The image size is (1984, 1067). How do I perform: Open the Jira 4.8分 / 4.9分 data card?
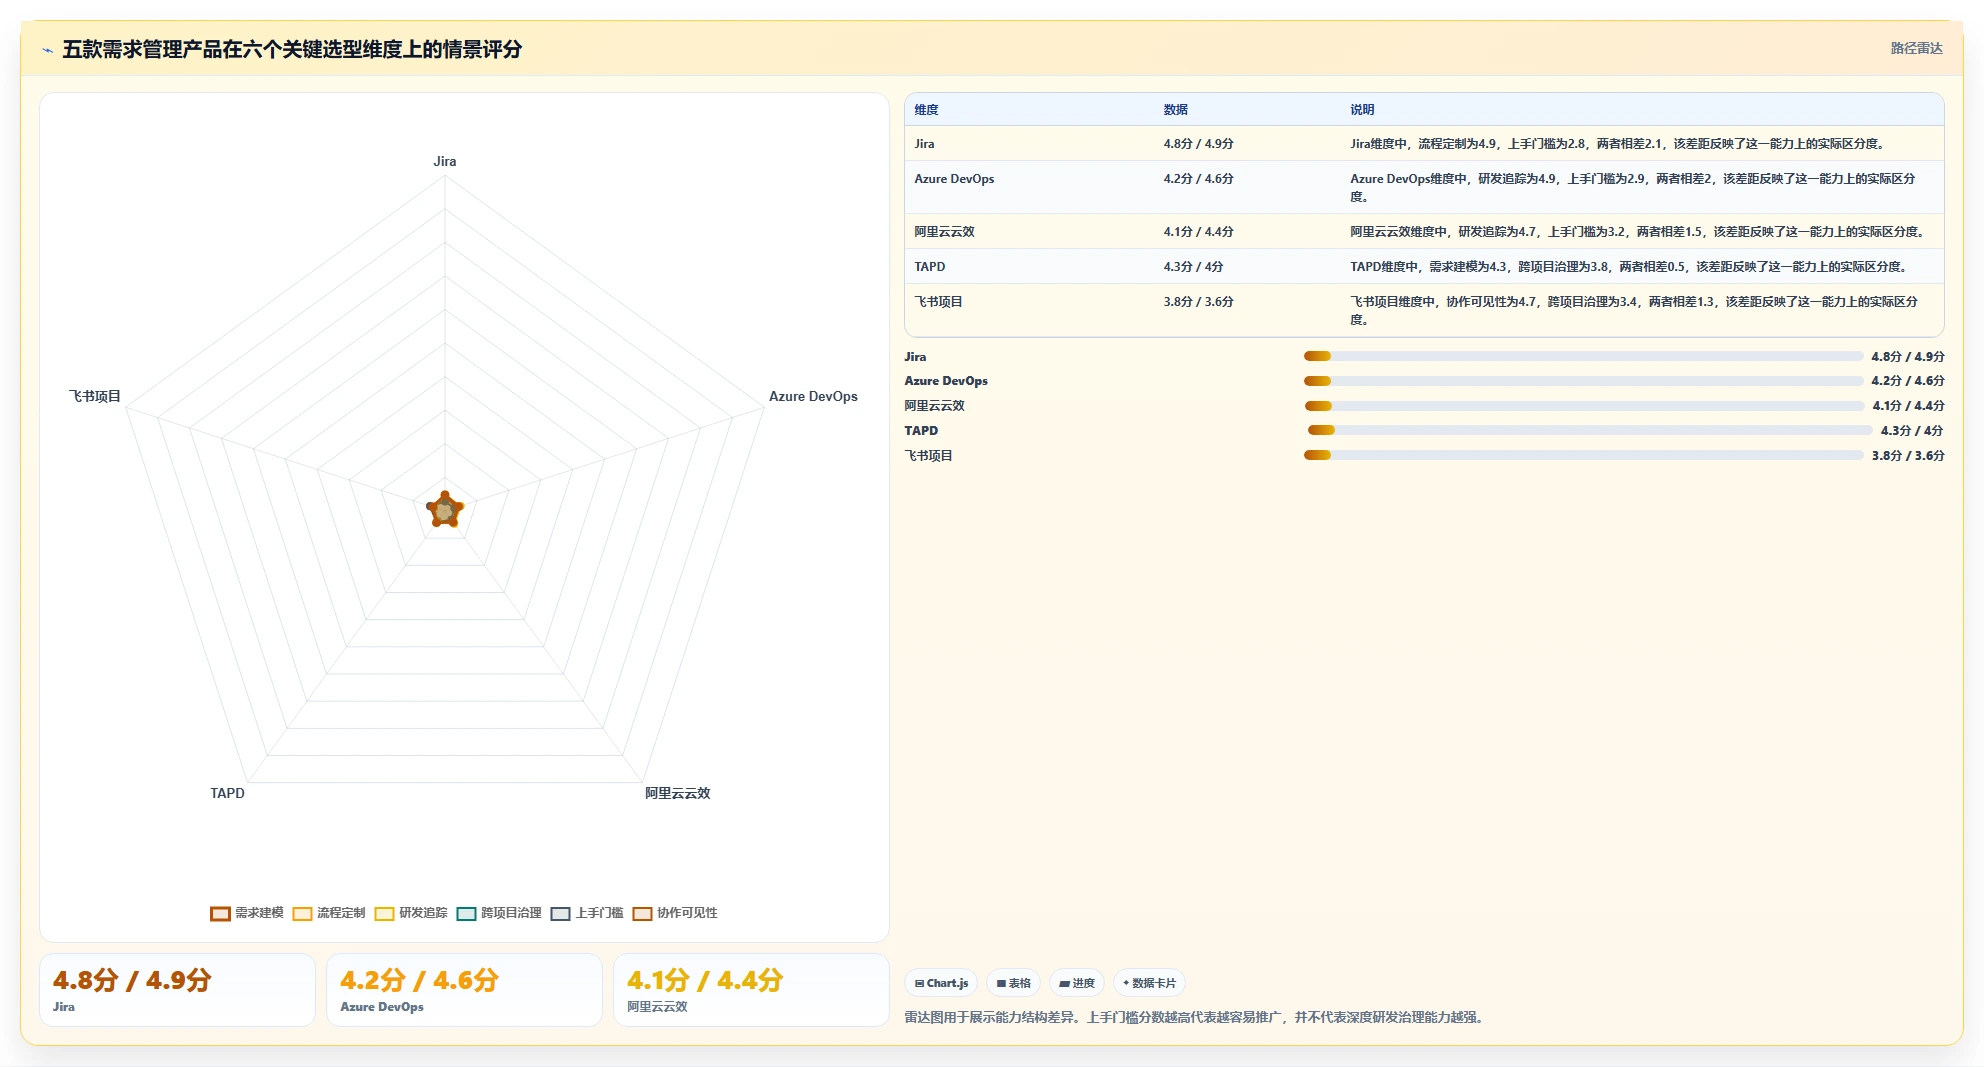(x=177, y=990)
